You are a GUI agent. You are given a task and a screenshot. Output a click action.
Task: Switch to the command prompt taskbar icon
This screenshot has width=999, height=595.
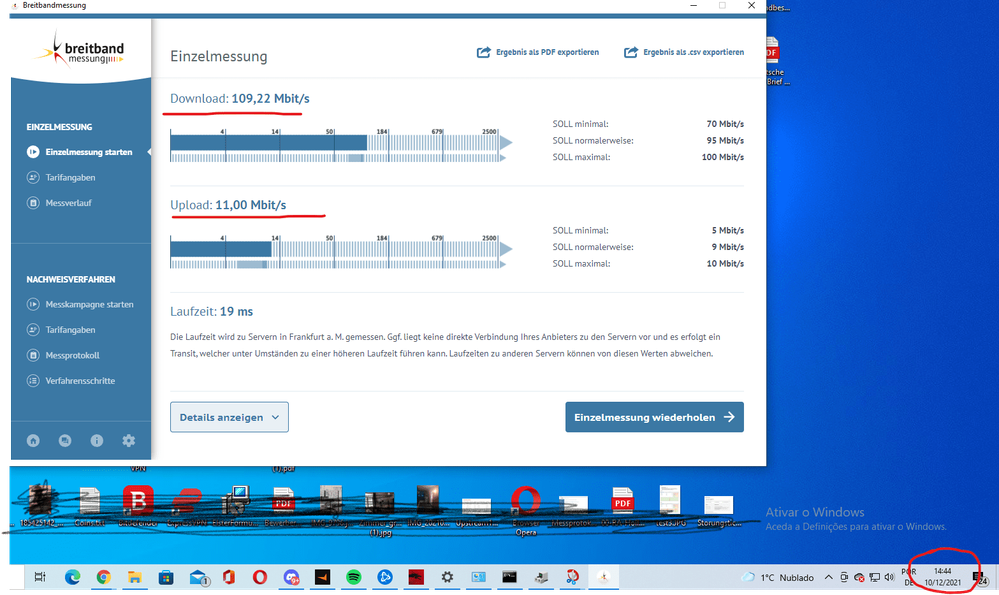509,577
